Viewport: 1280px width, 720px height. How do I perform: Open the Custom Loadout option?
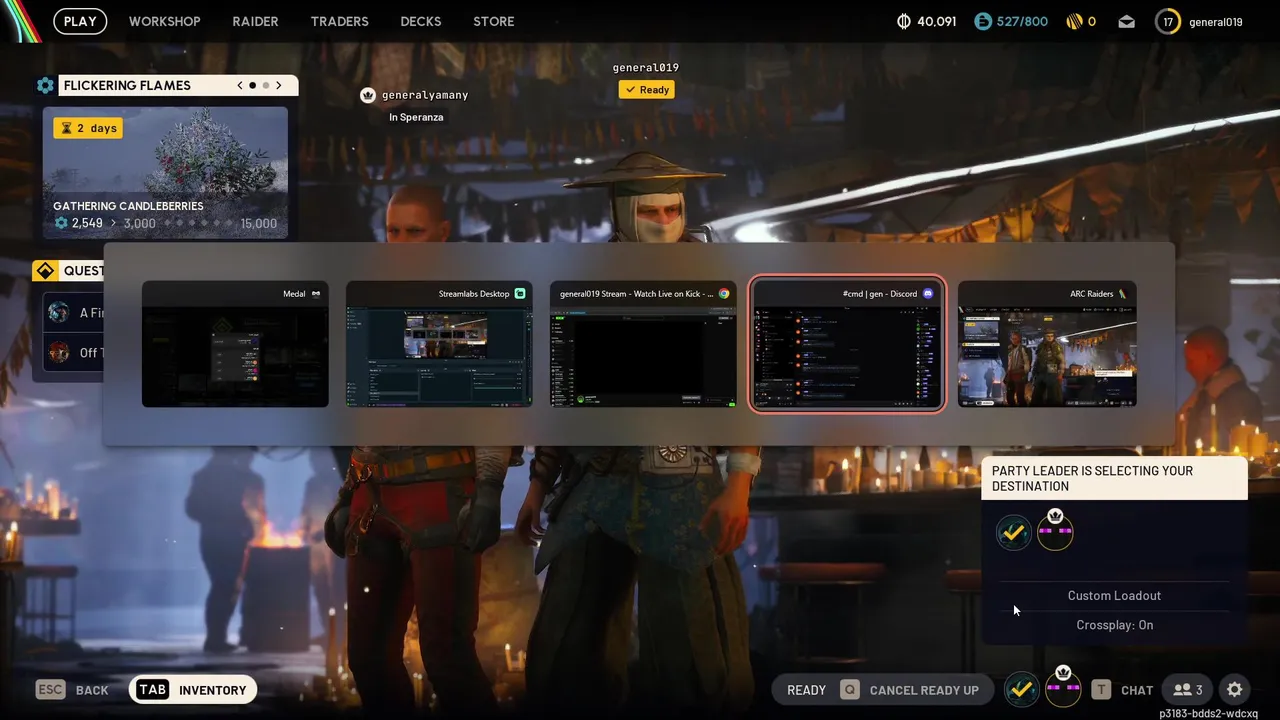pyautogui.click(x=1114, y=595)
